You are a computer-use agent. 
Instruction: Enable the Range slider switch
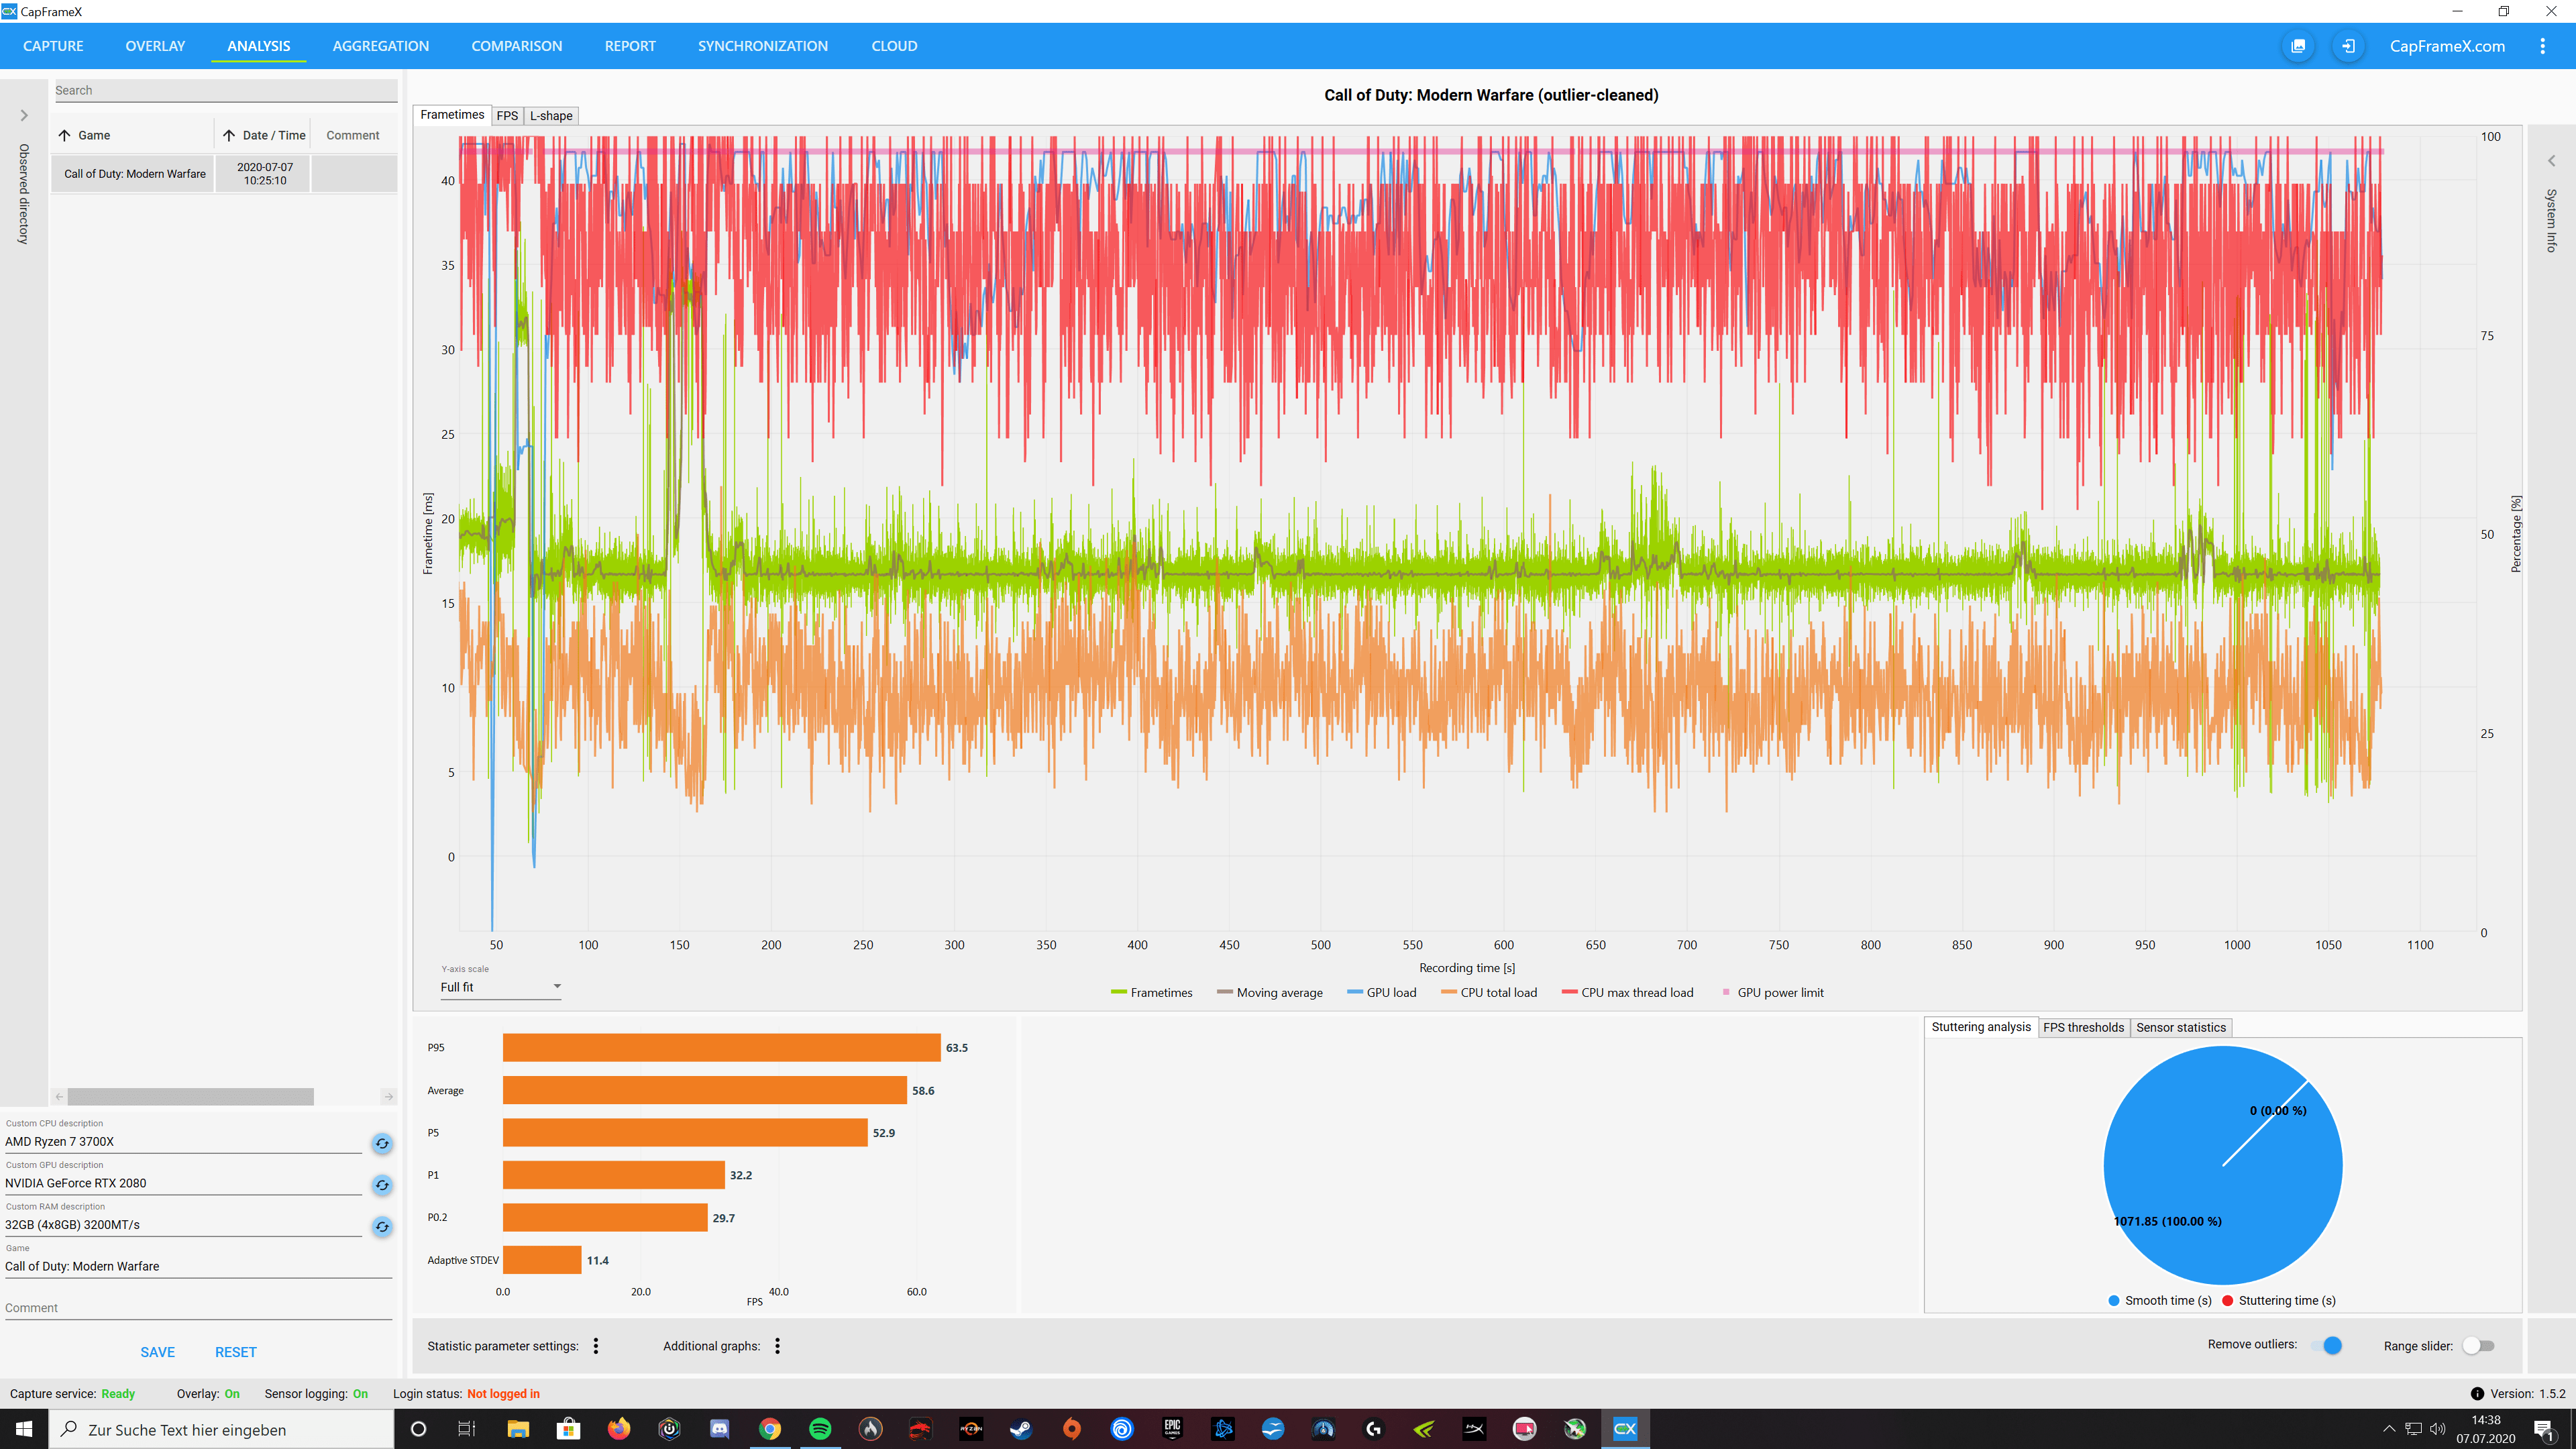pos(2478,1345)
